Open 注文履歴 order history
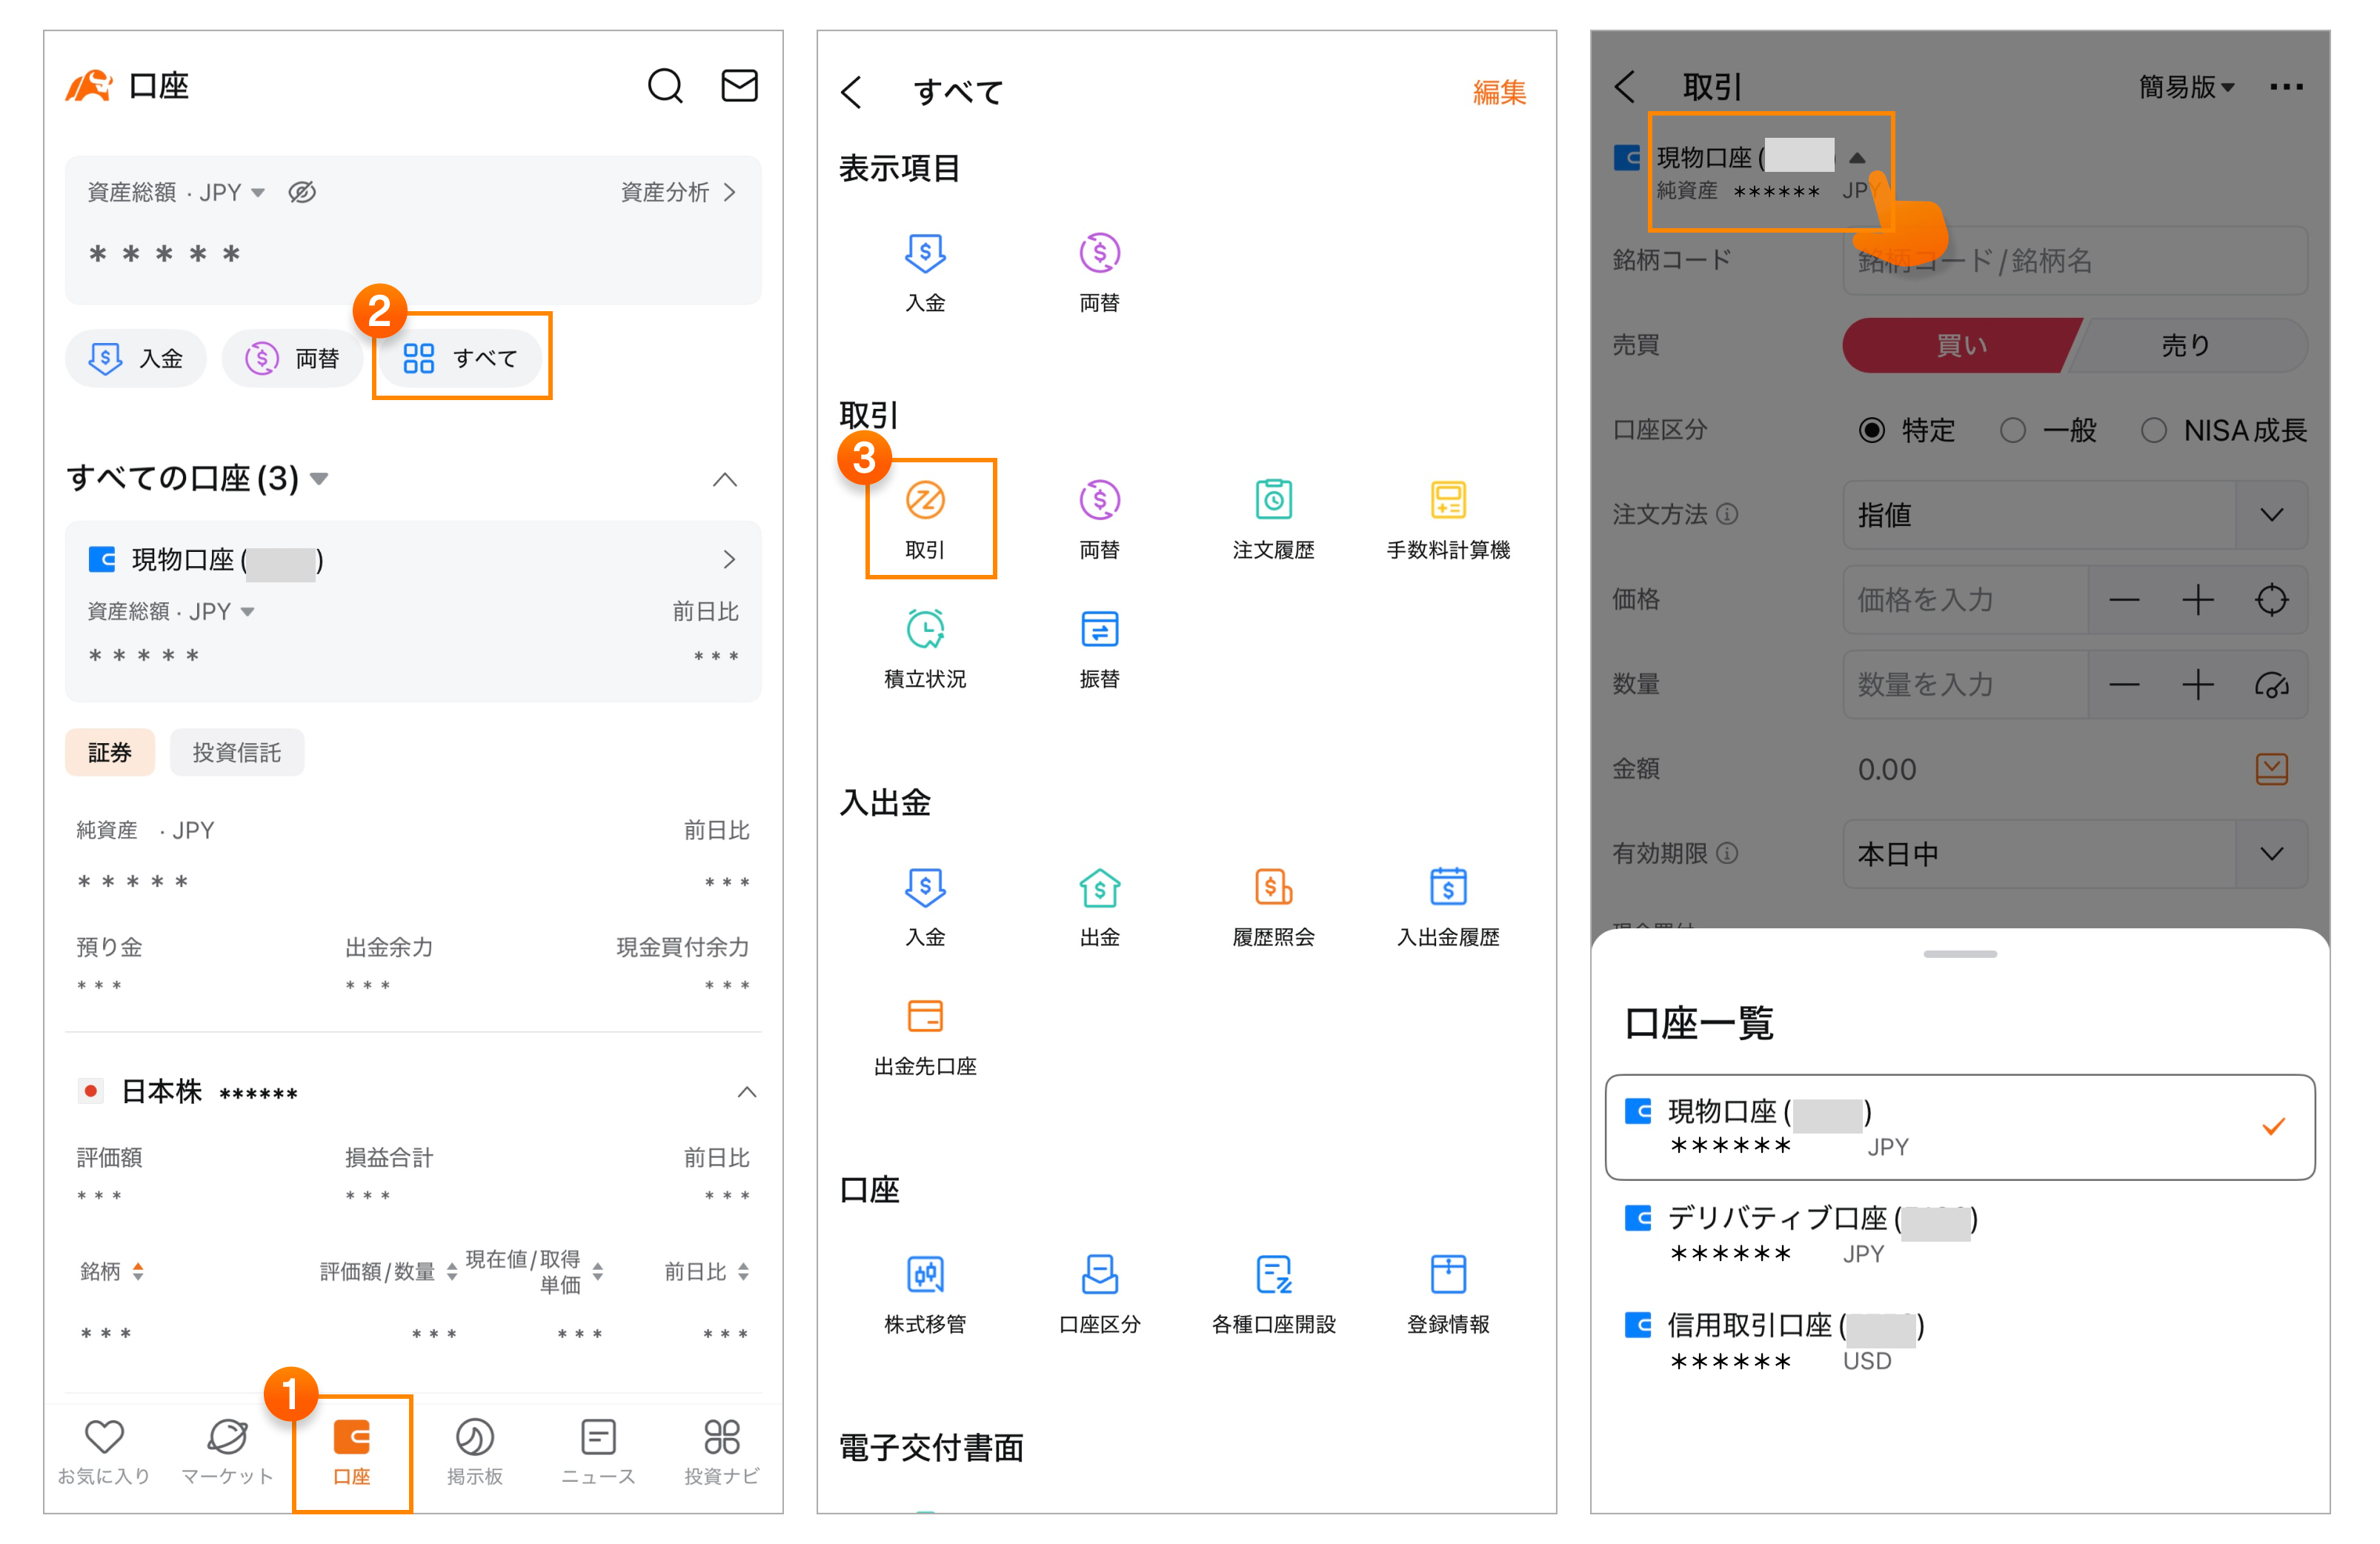The height and width of the screenshot is (1544, 2380). pos(1274,520)
